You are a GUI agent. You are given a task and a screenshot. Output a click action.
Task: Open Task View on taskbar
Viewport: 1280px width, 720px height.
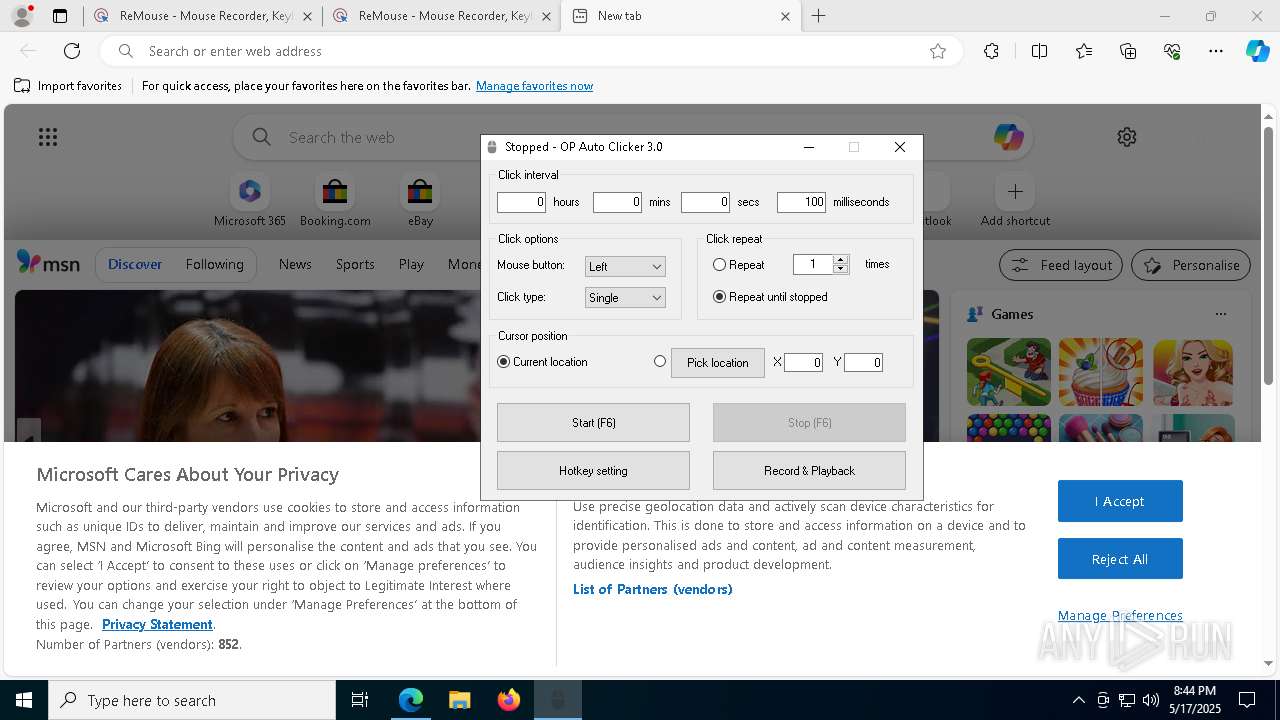(360, 700)
